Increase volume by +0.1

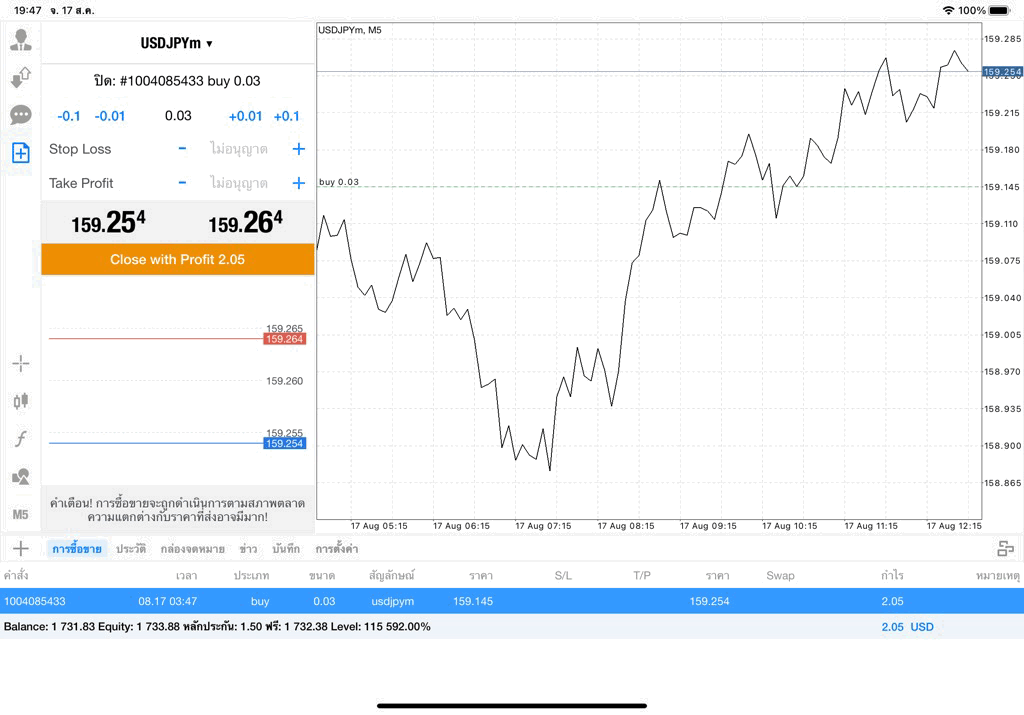click(287, 116)
